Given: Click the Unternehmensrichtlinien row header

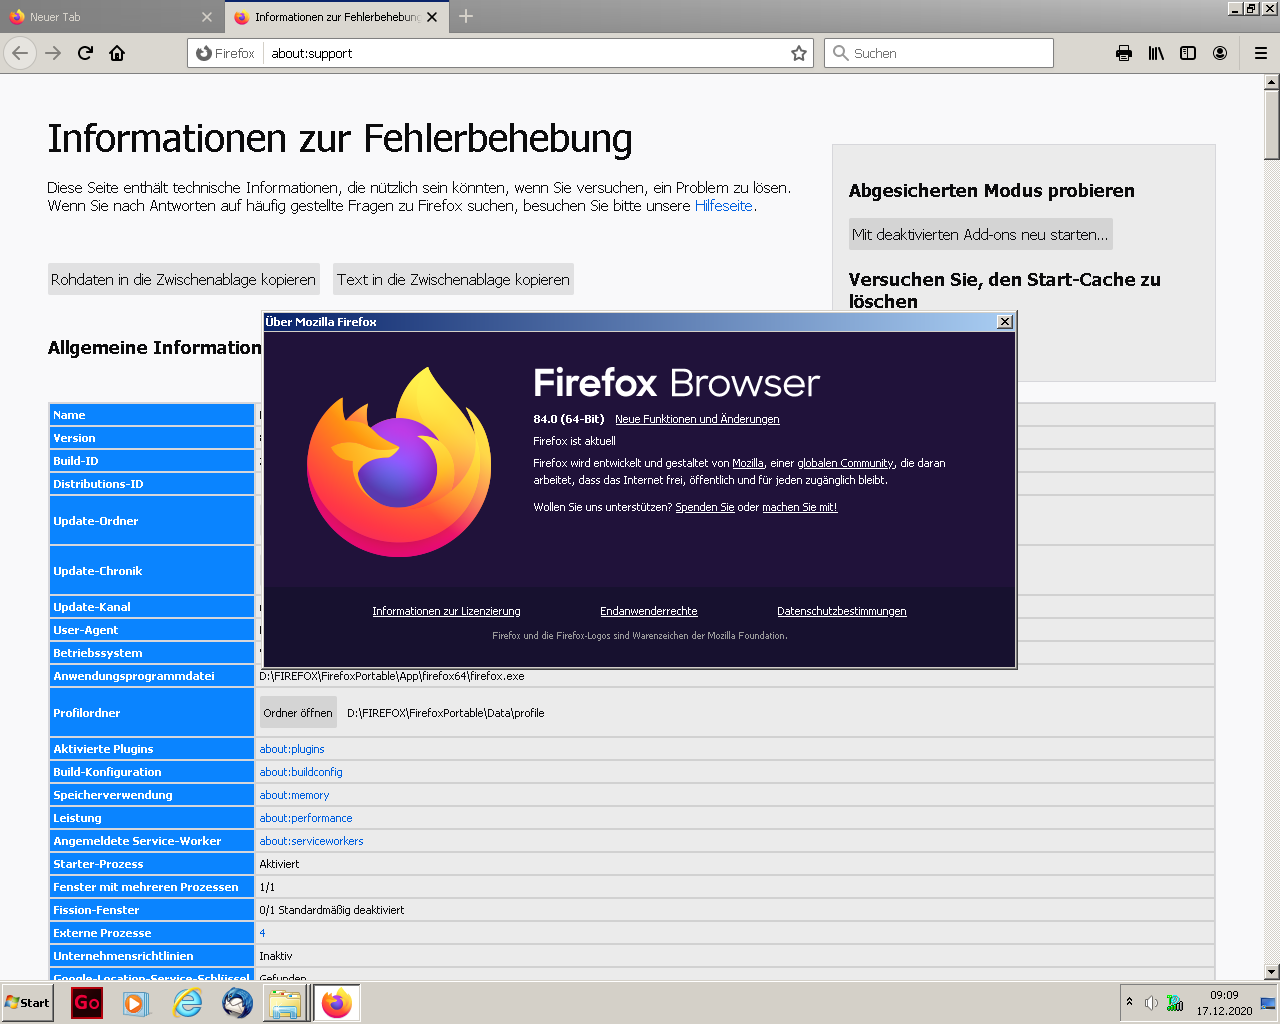Looking at the screenshot, I should click(152, 956).
